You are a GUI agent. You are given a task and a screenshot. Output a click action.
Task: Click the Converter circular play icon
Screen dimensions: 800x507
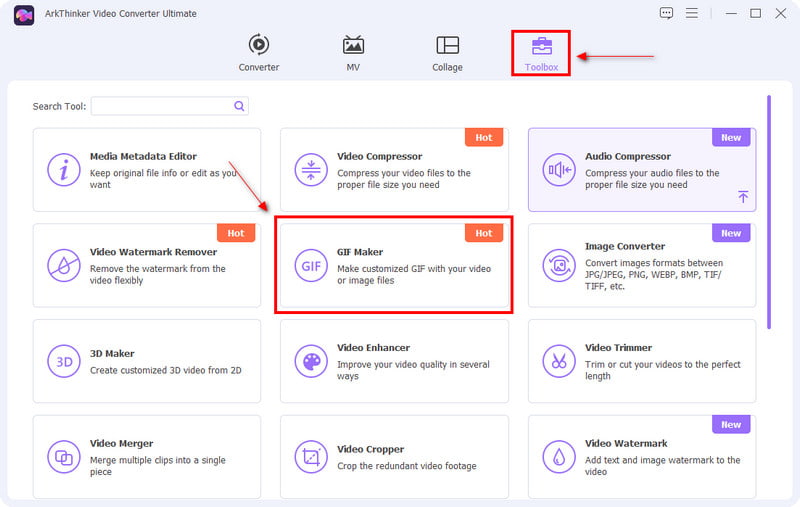(x=259, y=44)
